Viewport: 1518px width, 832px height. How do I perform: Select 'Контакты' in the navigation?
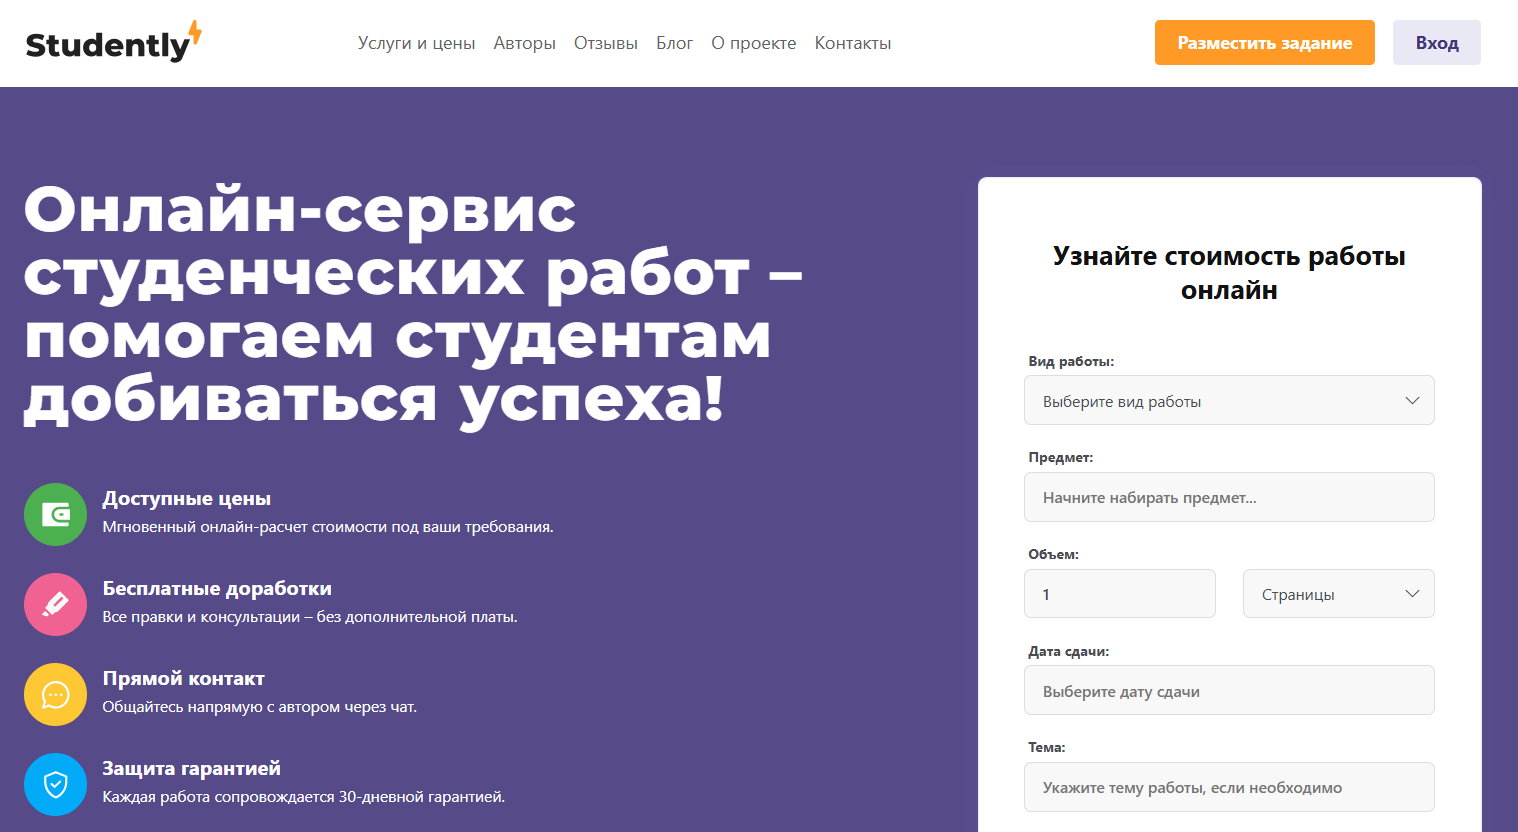pos(852,43)
